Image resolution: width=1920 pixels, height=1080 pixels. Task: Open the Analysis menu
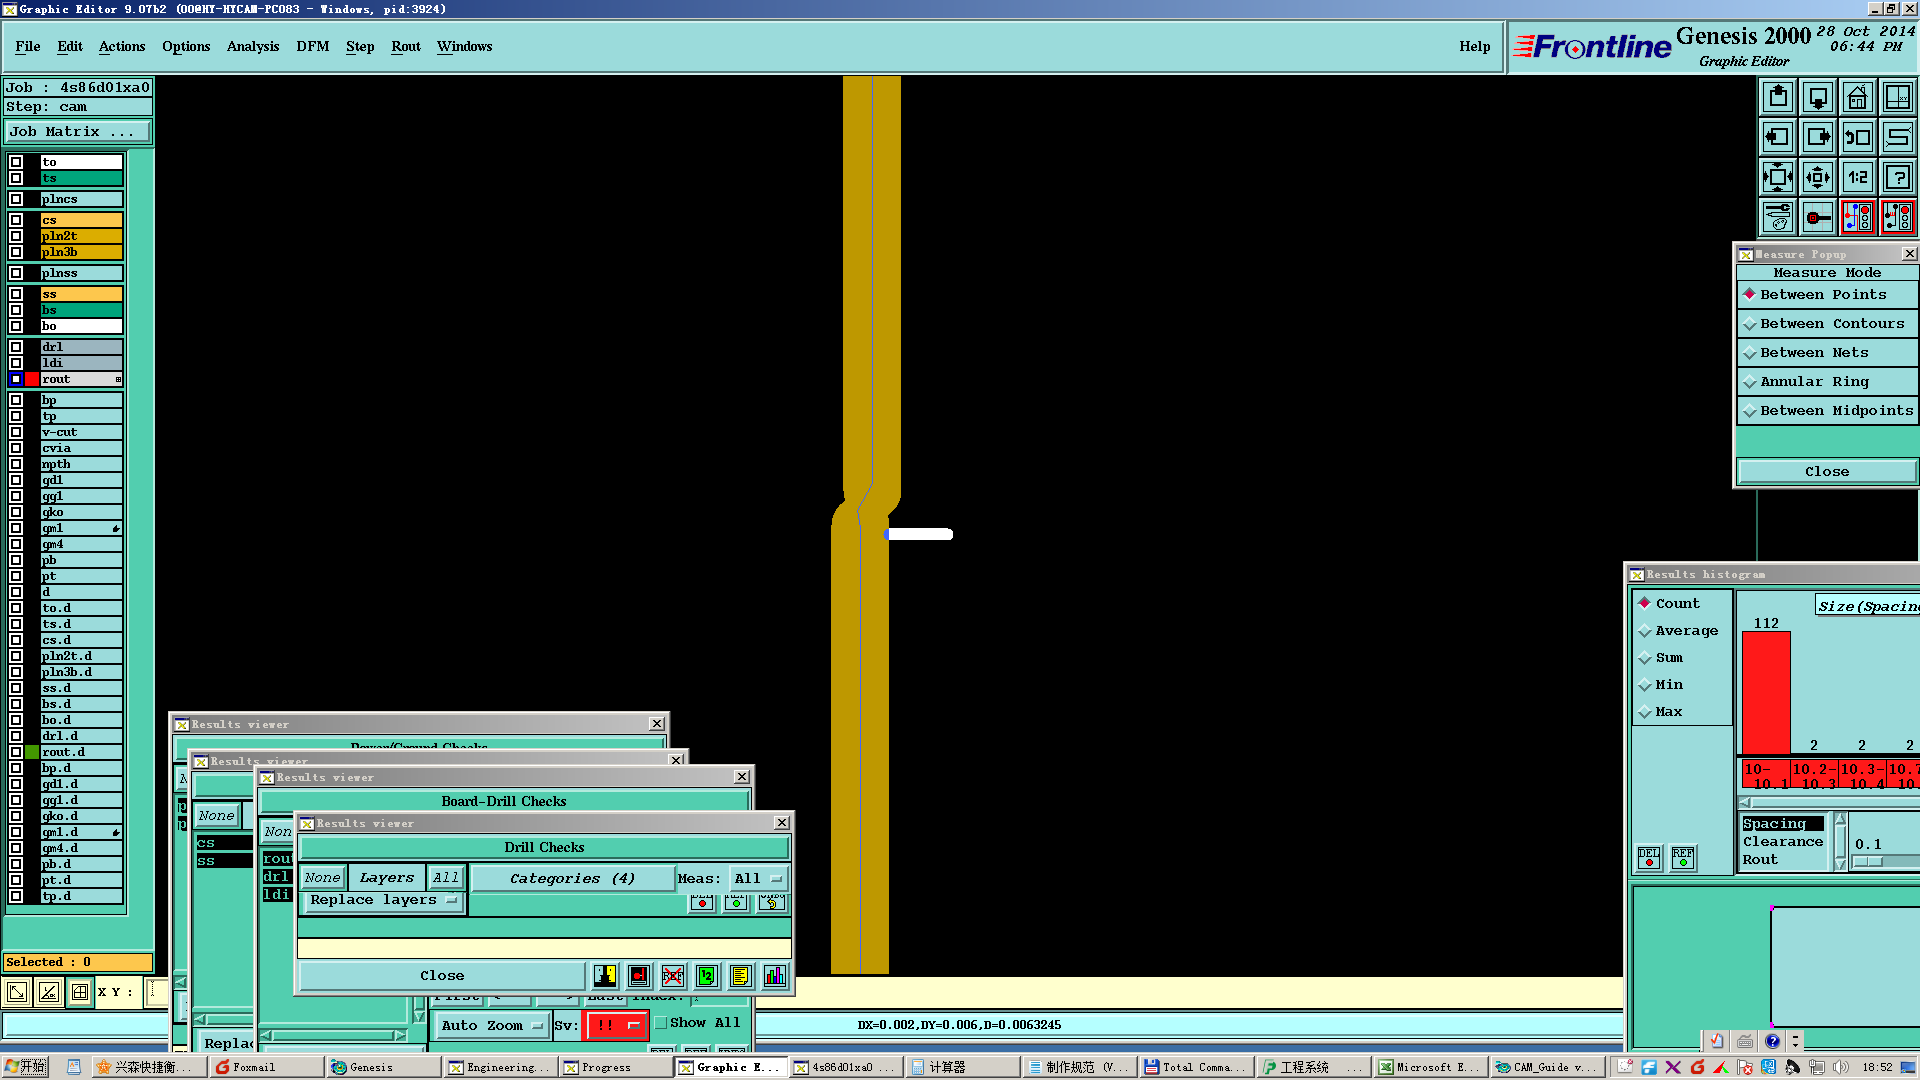pyautogui.click(x=252, y=46)
